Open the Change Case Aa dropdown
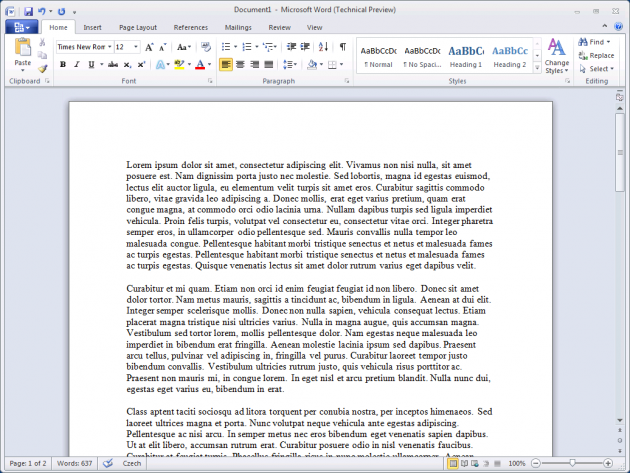This screenshot has height=473, width=630. [x=184, y=47]
